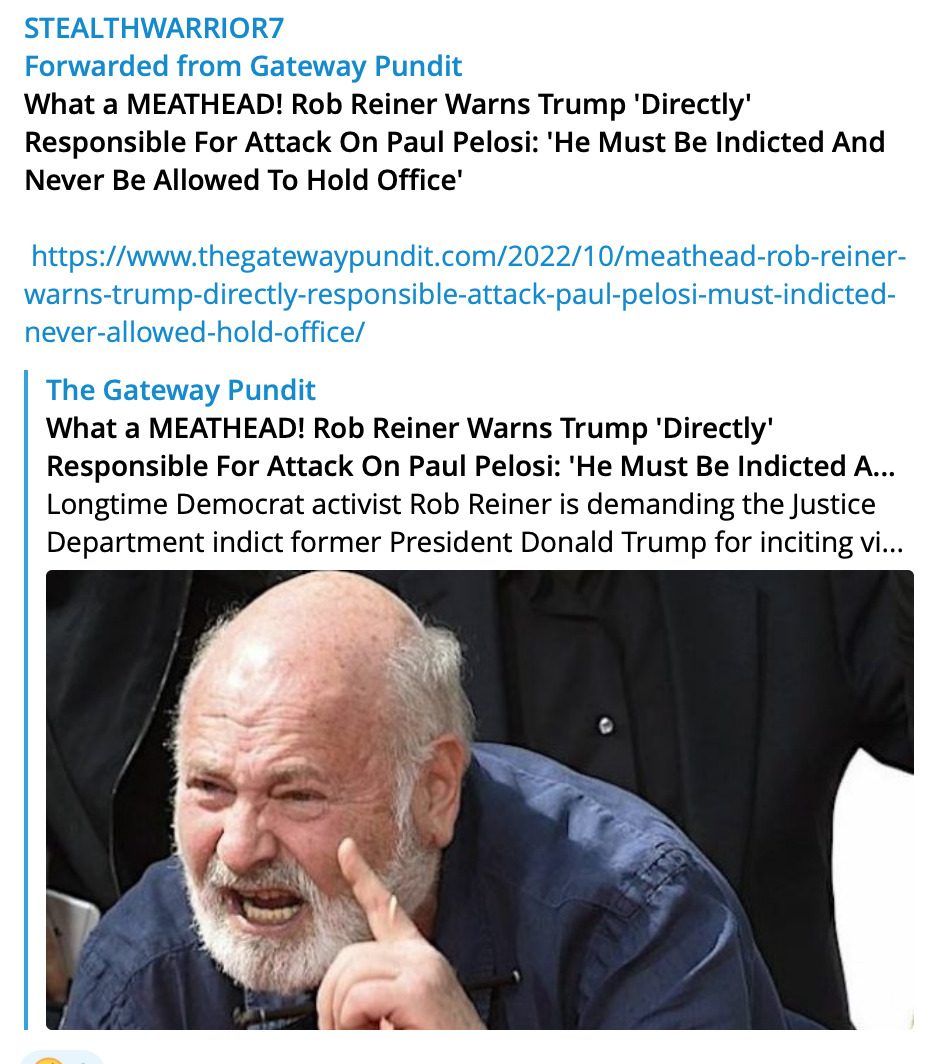Screen dimensions: 934x1064
Task: Click the URL's last line never-allowed-hold-office
Action: (195, 332)
